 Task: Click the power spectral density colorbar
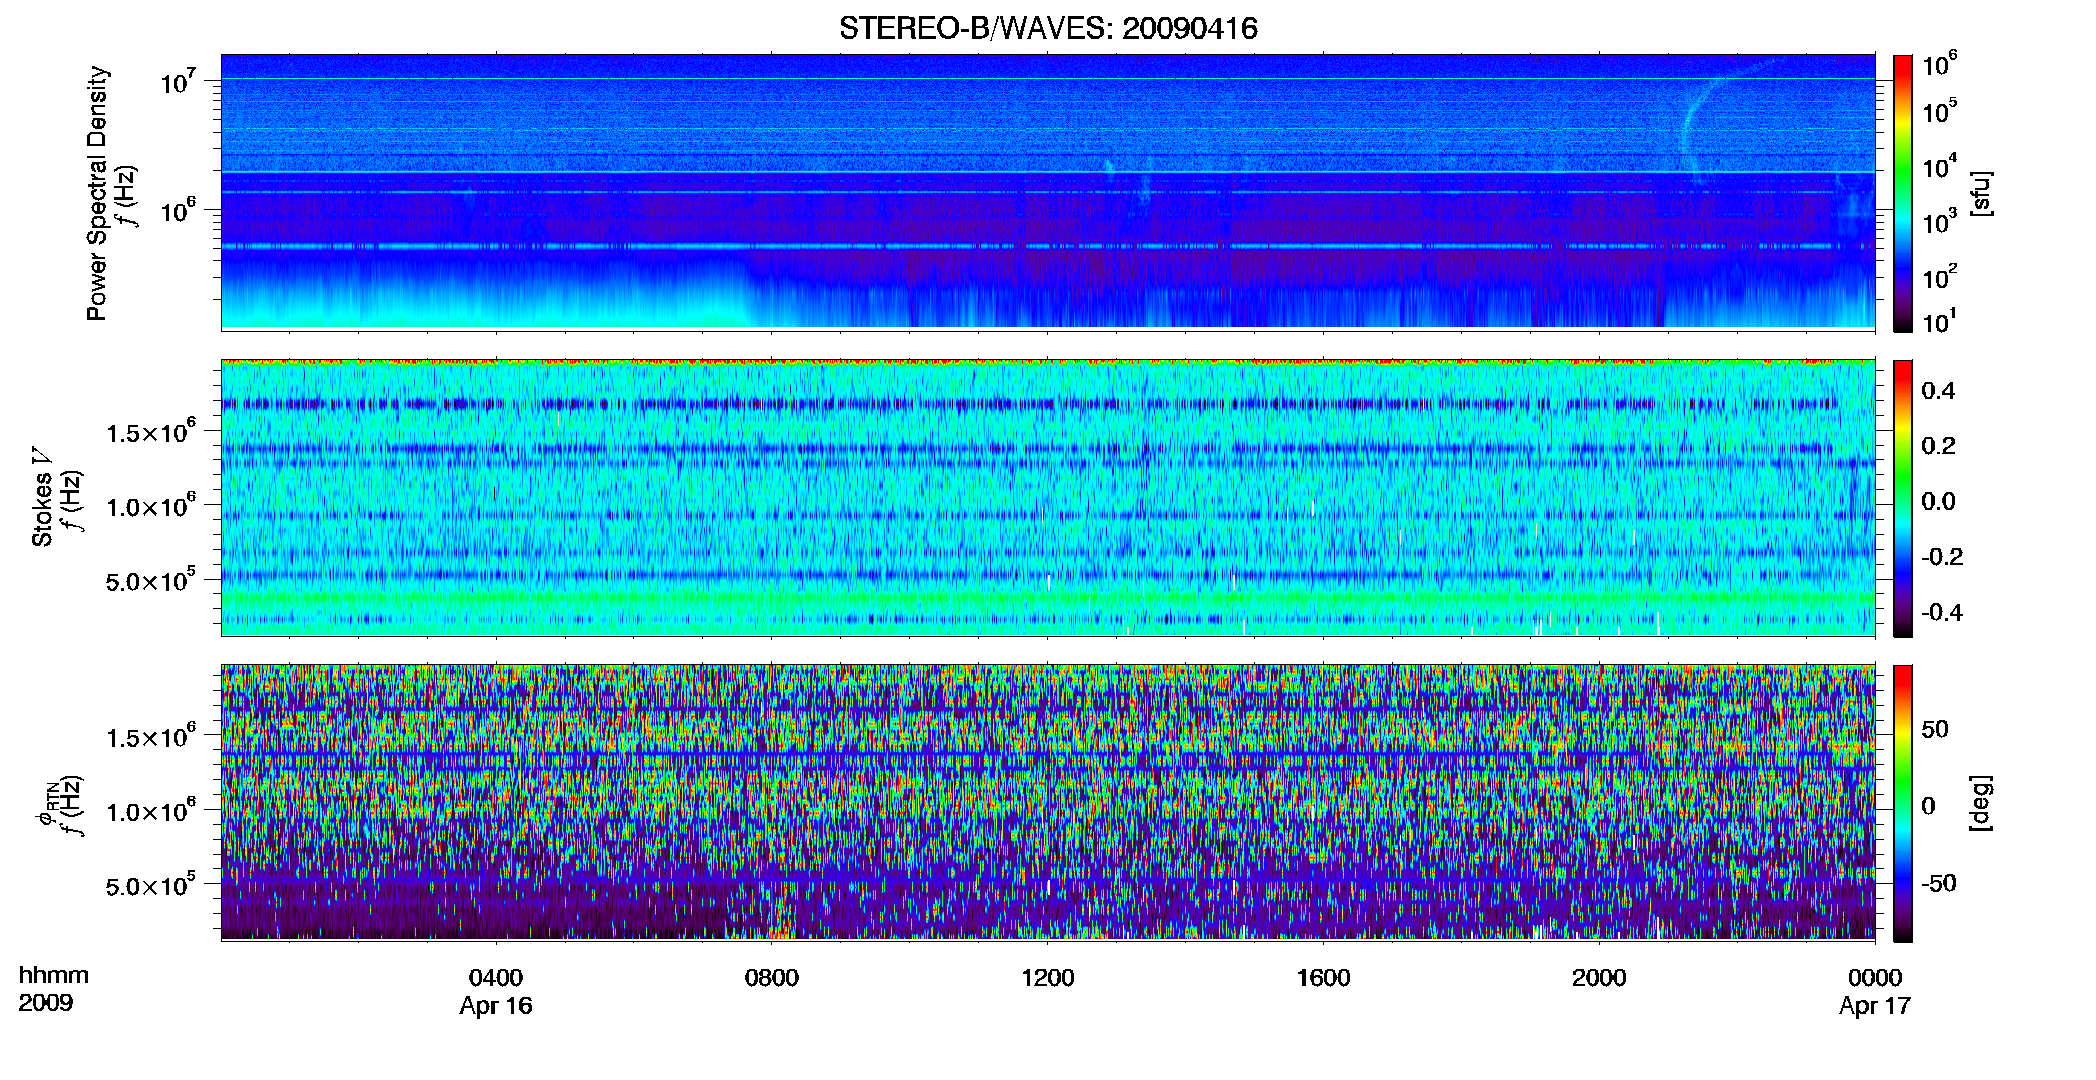1902,193
